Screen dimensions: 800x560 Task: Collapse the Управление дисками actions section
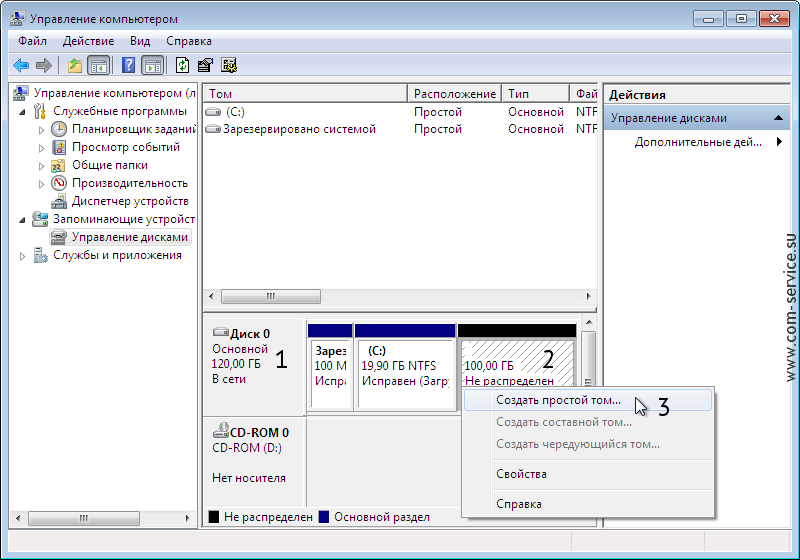pyautogui.click(x=778, y=118)
